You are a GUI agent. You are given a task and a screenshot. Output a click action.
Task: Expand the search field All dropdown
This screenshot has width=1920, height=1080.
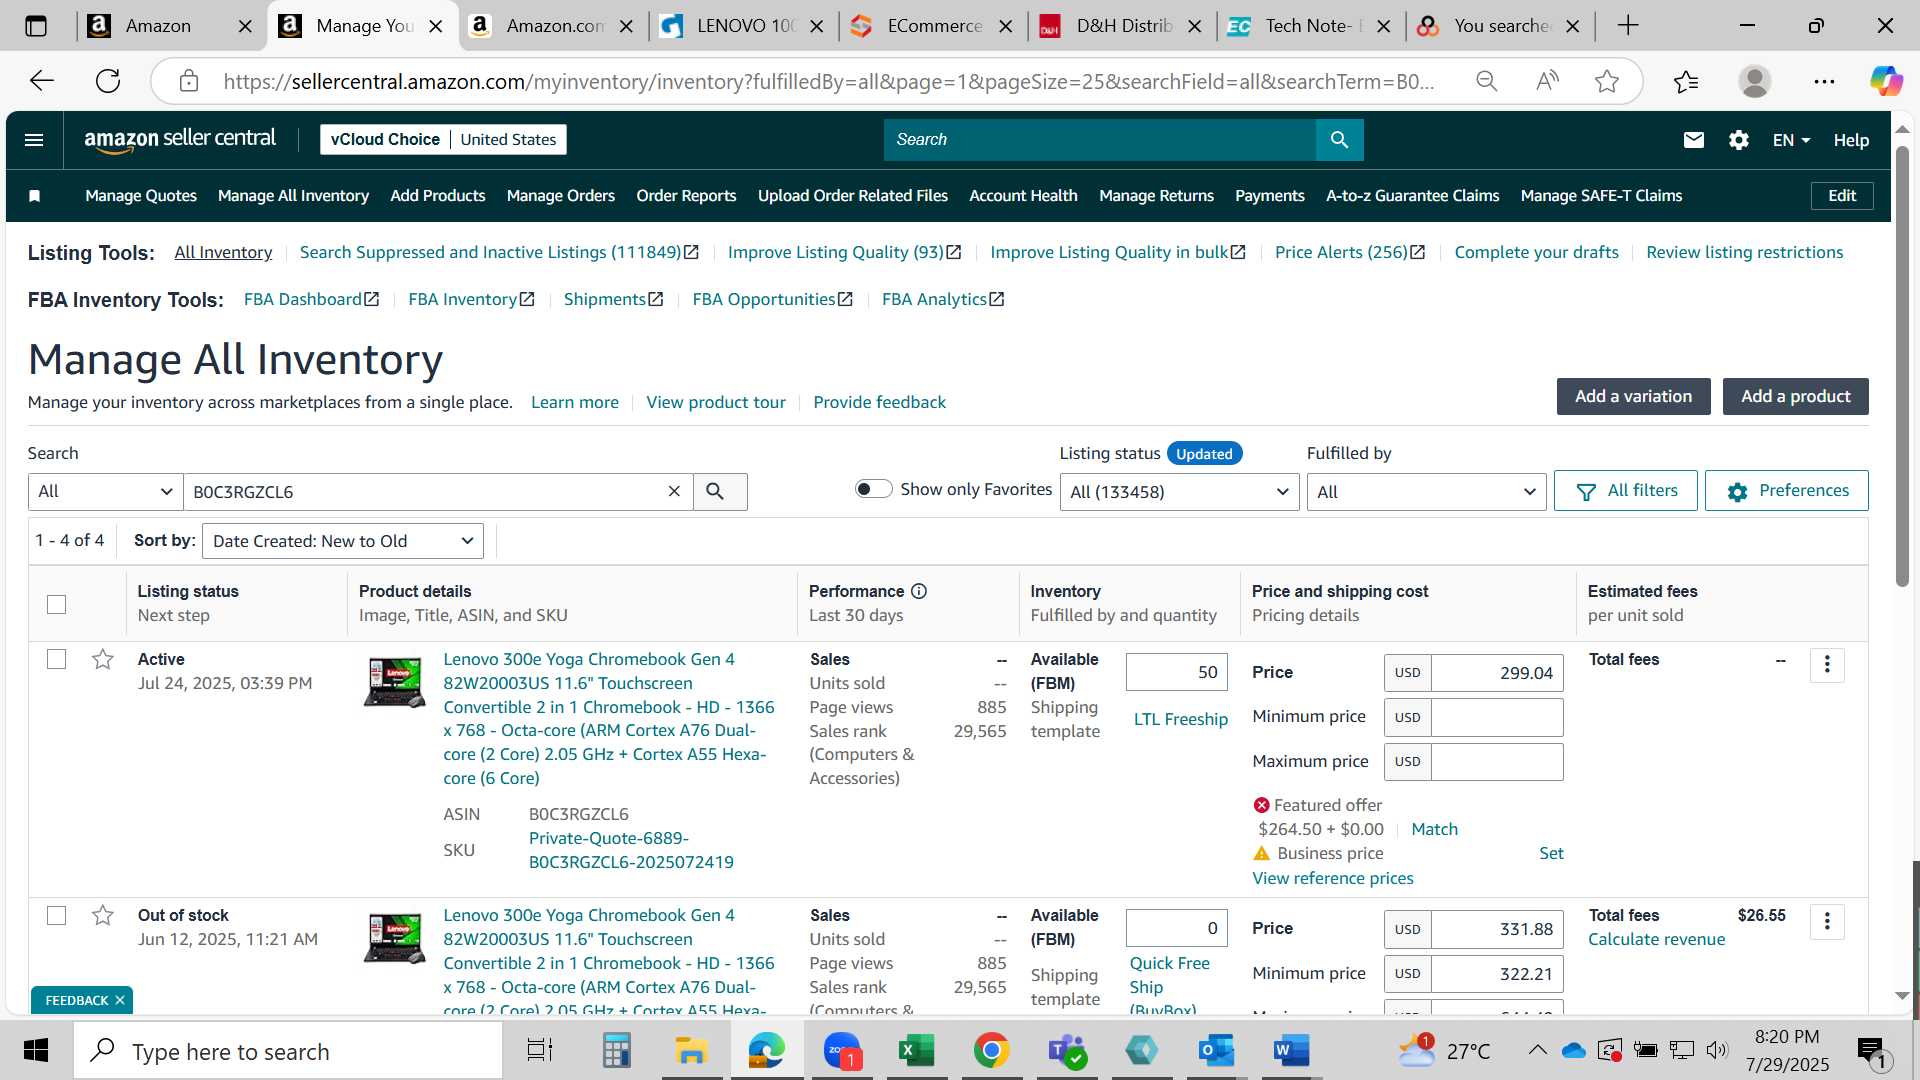coord(105,491)
